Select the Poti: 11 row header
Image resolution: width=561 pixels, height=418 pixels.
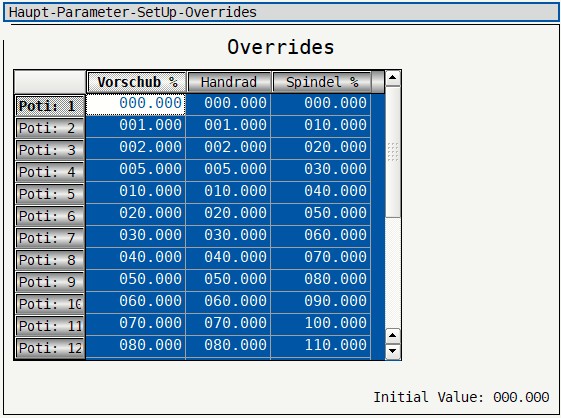coord(50,326)
